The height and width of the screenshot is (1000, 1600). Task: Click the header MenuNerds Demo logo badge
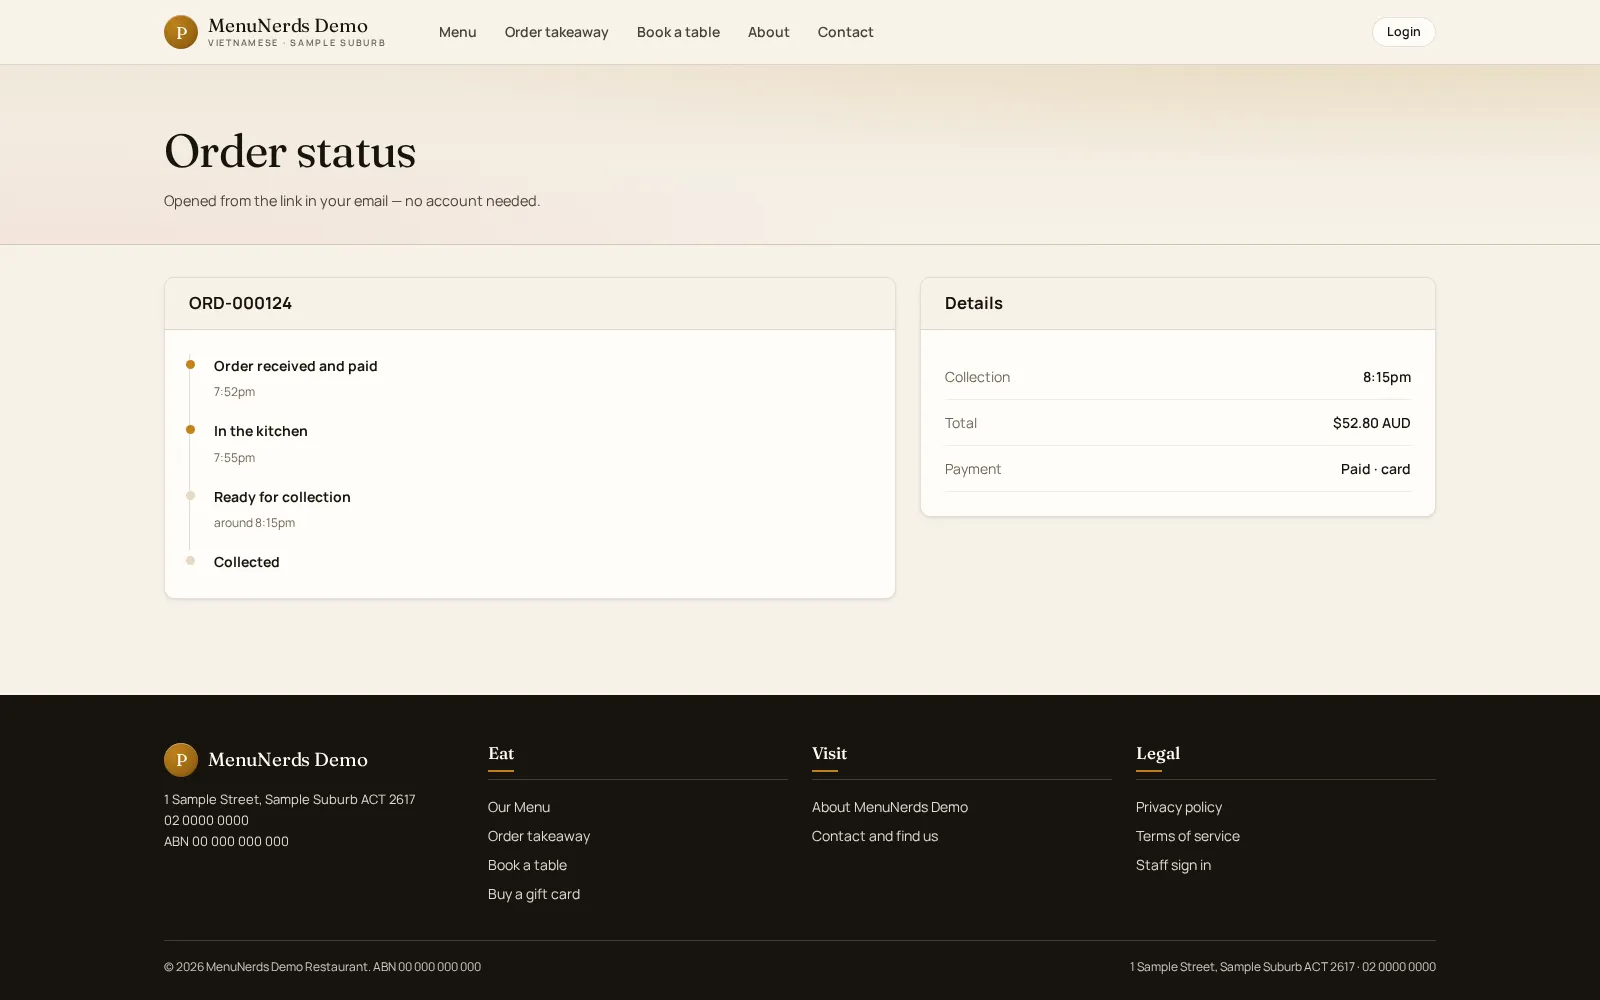181,32
